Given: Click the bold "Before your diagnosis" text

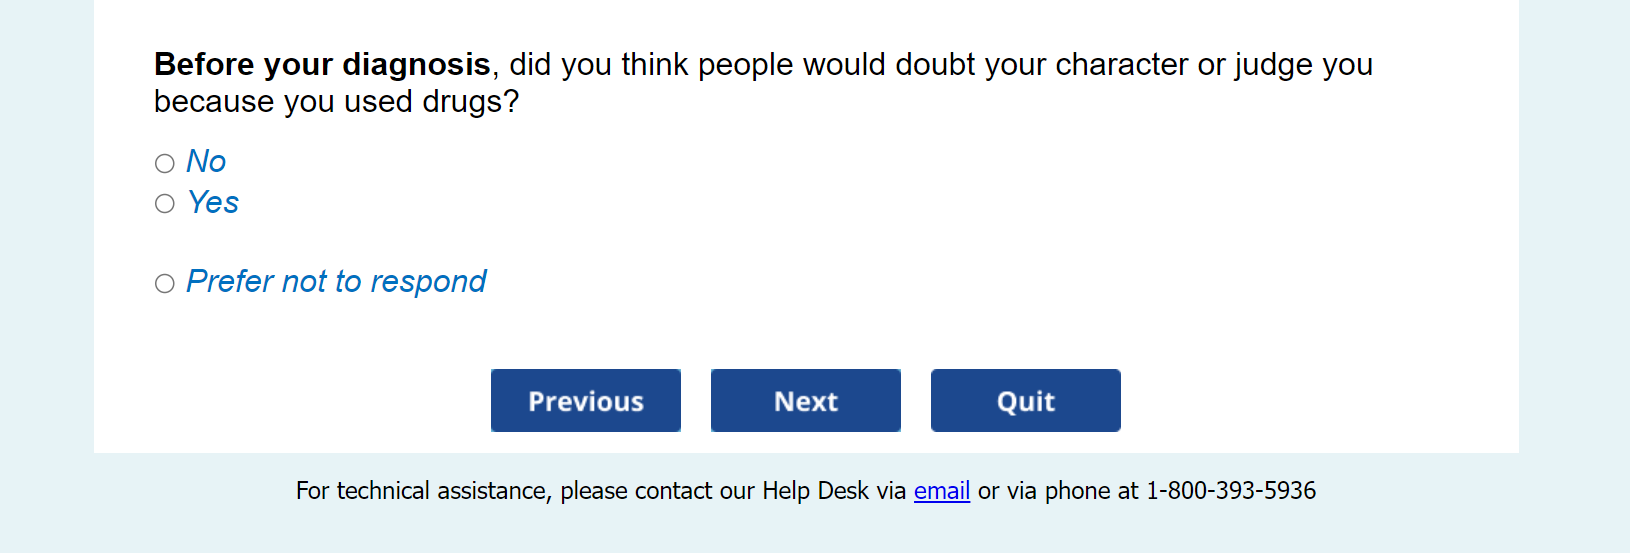Looking at the screenshot, I should 322,65.
